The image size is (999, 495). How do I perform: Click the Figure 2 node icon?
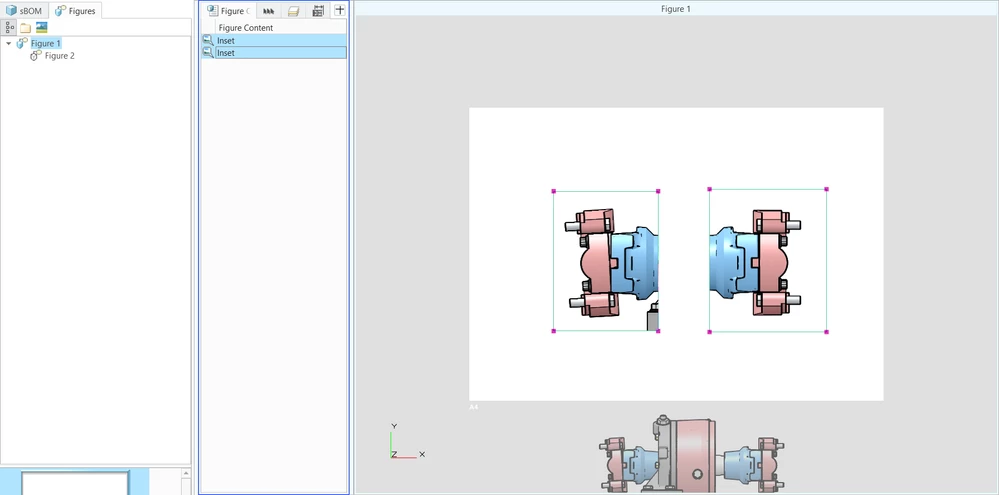pos(36,56)
